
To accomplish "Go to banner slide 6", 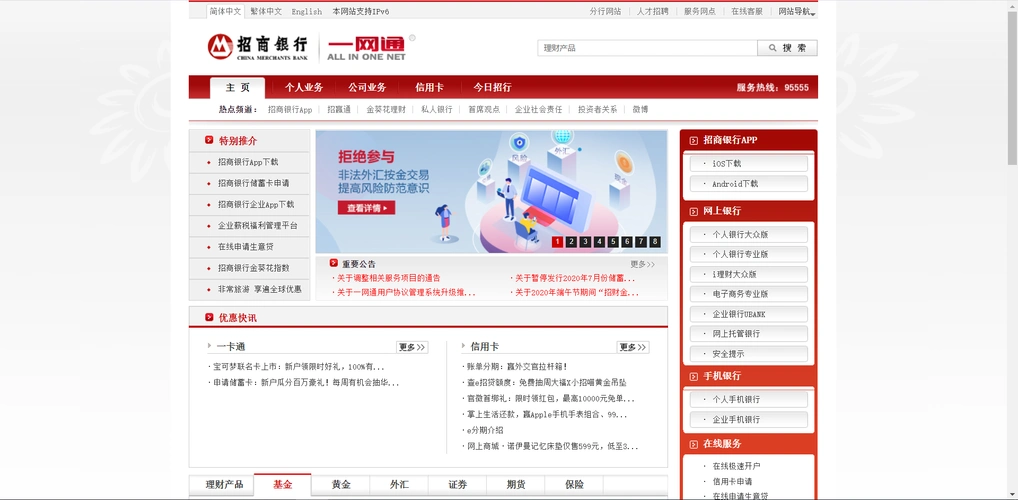I will pos(627,242).
